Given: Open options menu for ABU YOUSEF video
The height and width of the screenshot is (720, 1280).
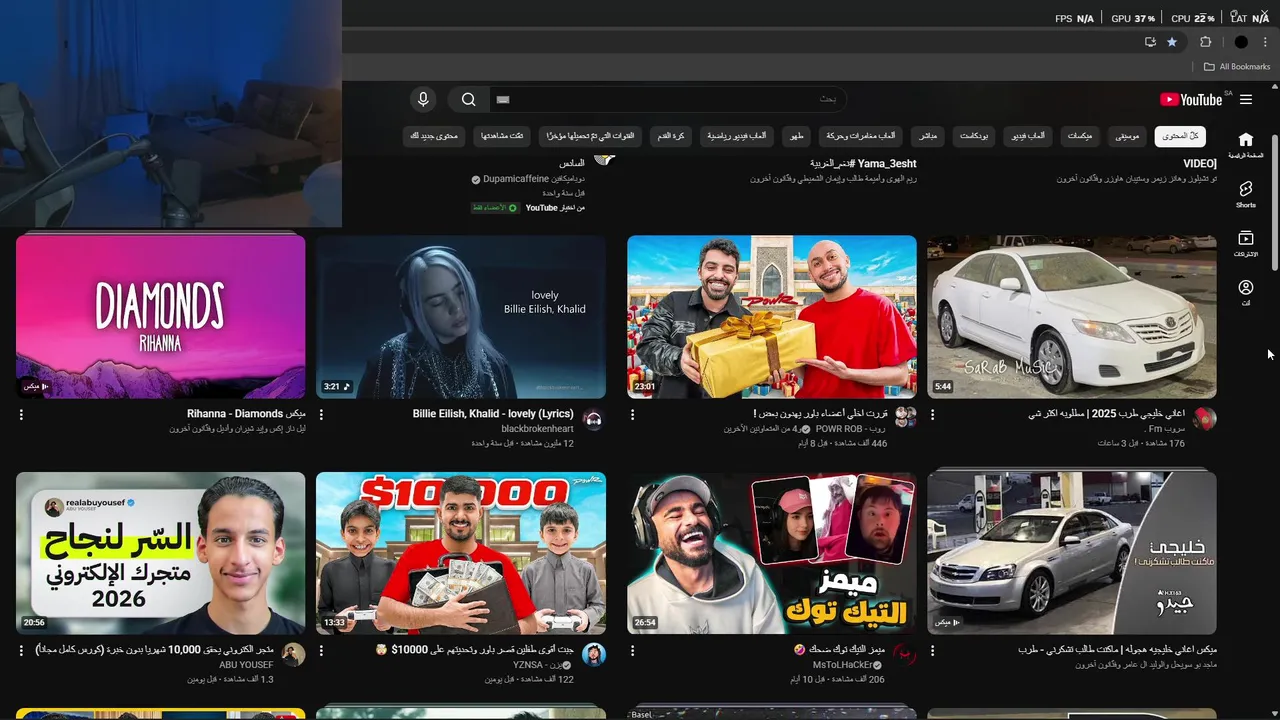Looking at the screenshot, I should [21, 650].
